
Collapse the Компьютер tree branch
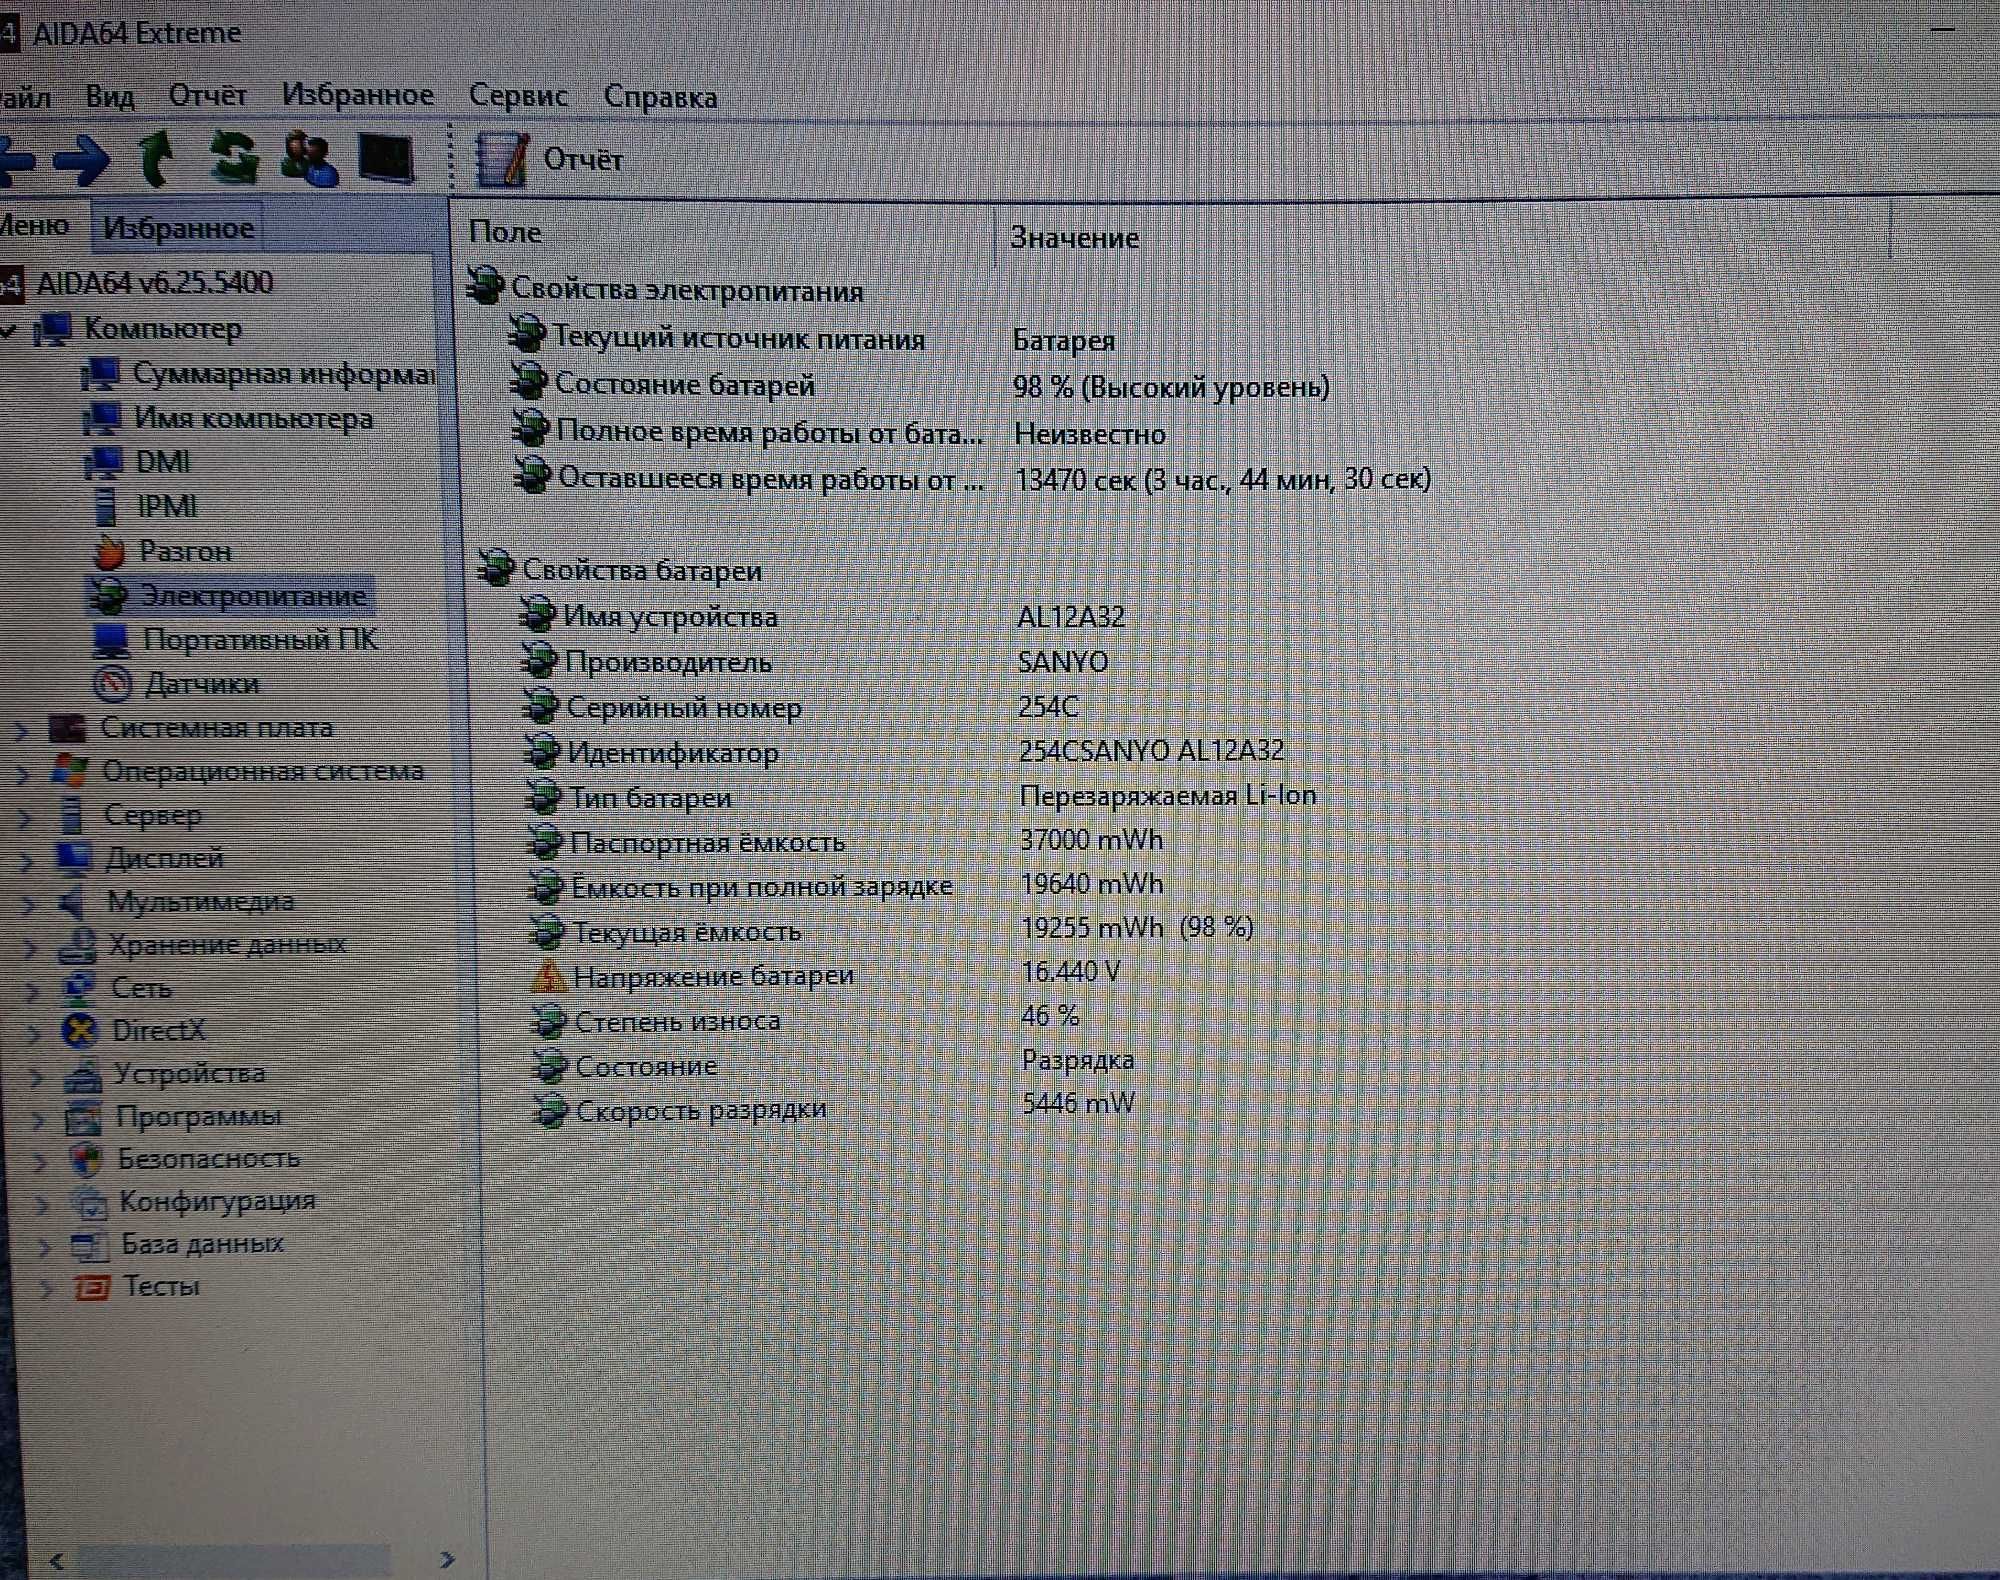pyautogui.click(x=8, y=330)
